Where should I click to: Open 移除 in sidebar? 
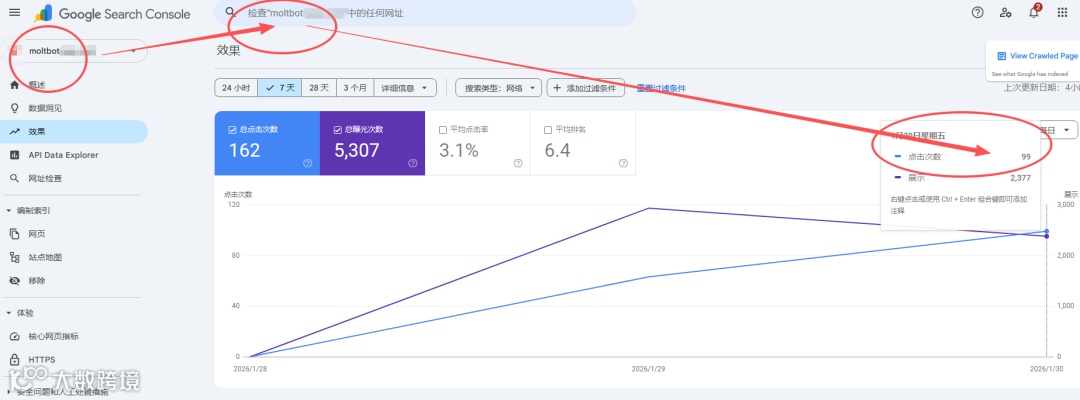pos(74,281)
